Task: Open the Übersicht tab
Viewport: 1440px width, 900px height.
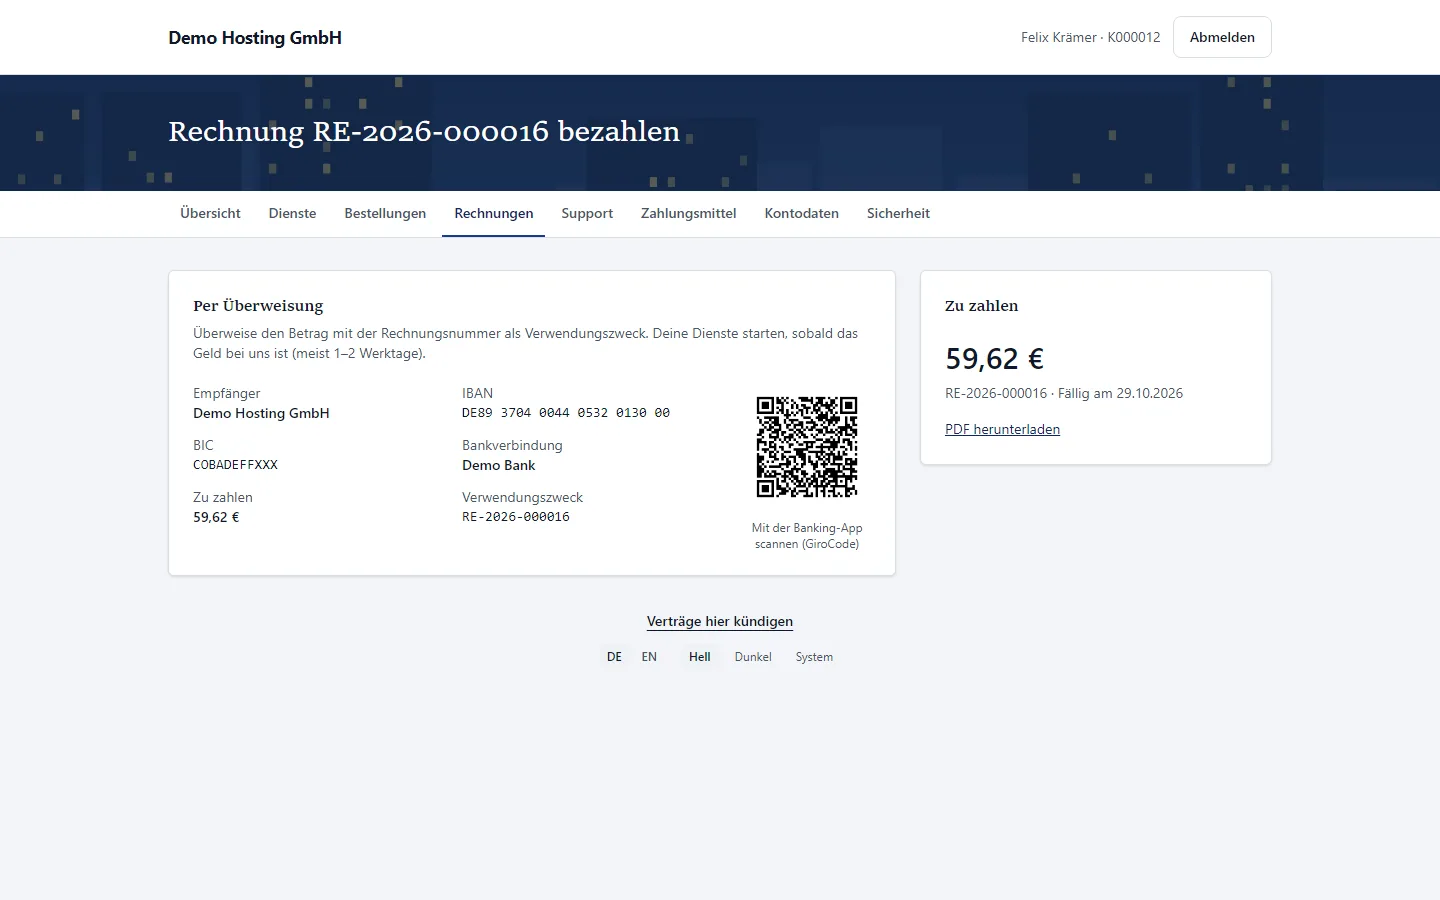Action: tap(210, 213)
